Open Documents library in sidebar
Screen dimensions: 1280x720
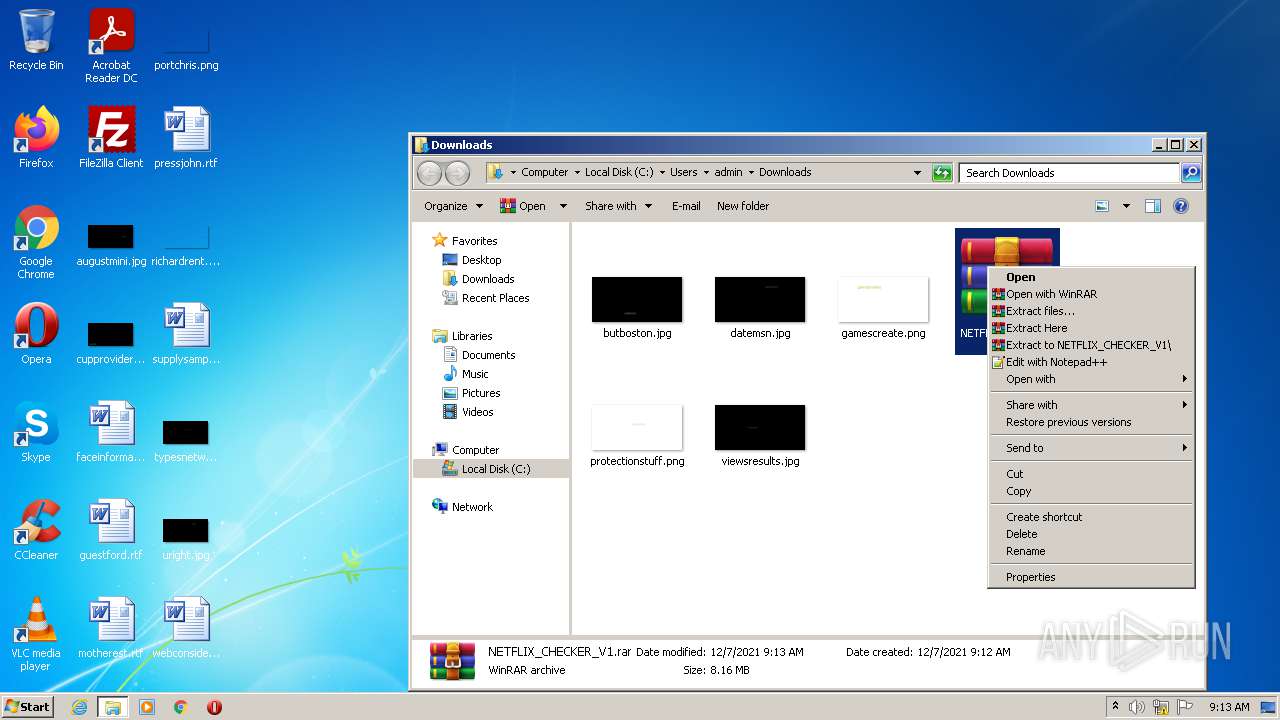(x=488, y=355)
